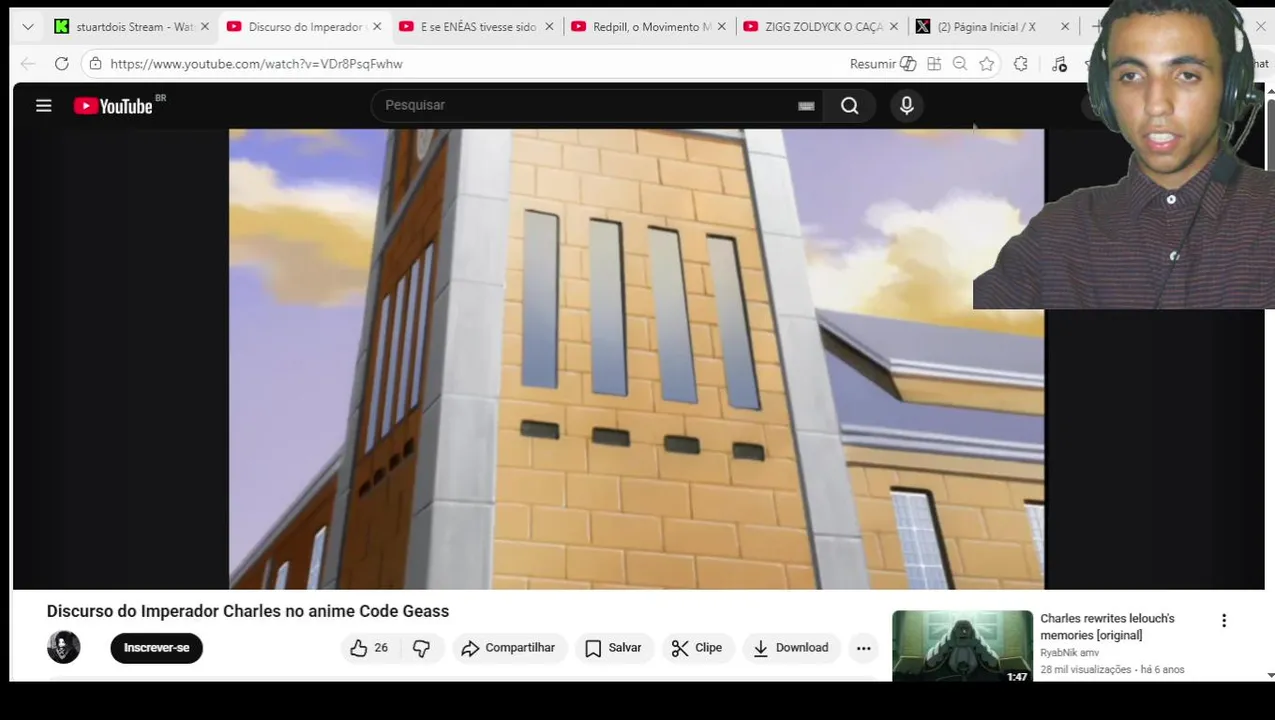Close the ZIGG ZOLDYCK tab

click(893, 27)
